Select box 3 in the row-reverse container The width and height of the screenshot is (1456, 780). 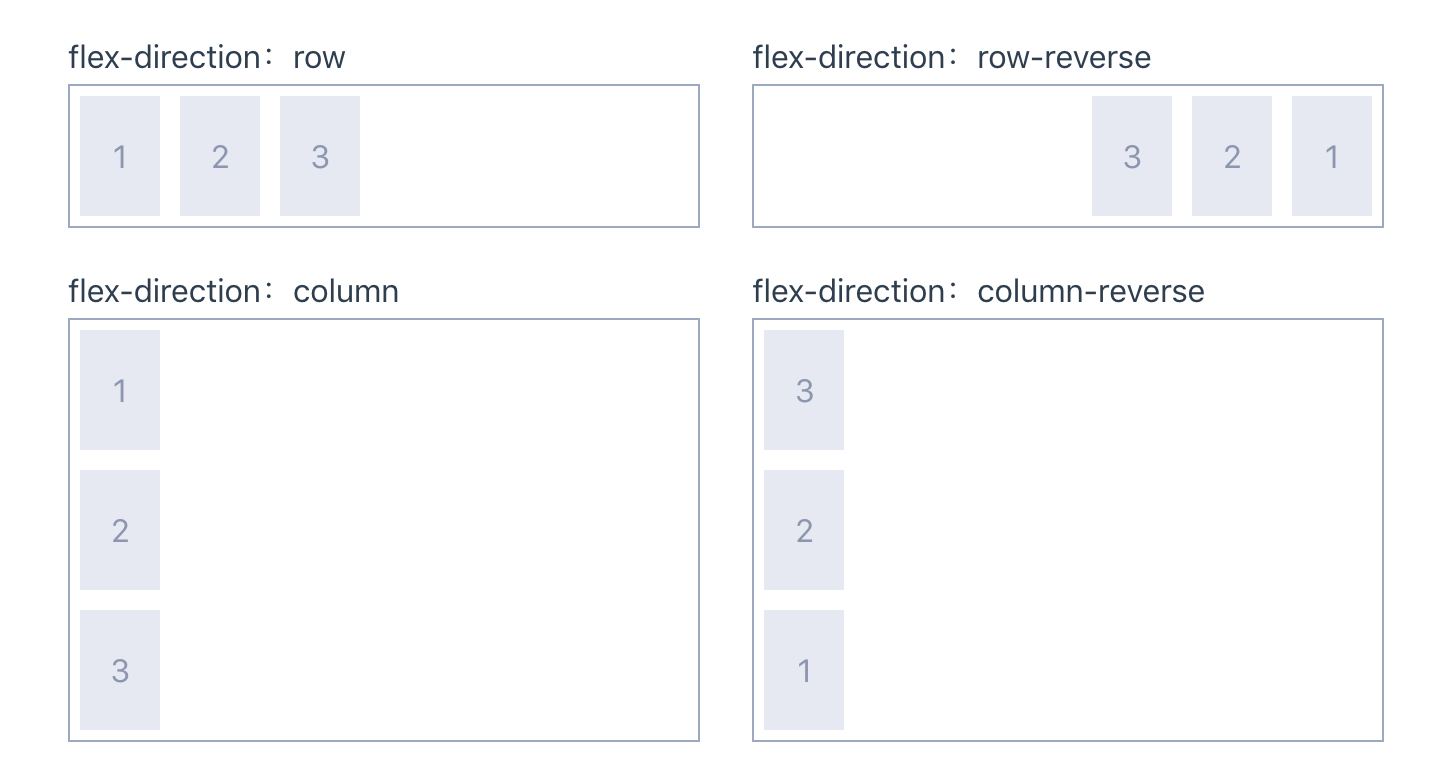click(1132, 156)
